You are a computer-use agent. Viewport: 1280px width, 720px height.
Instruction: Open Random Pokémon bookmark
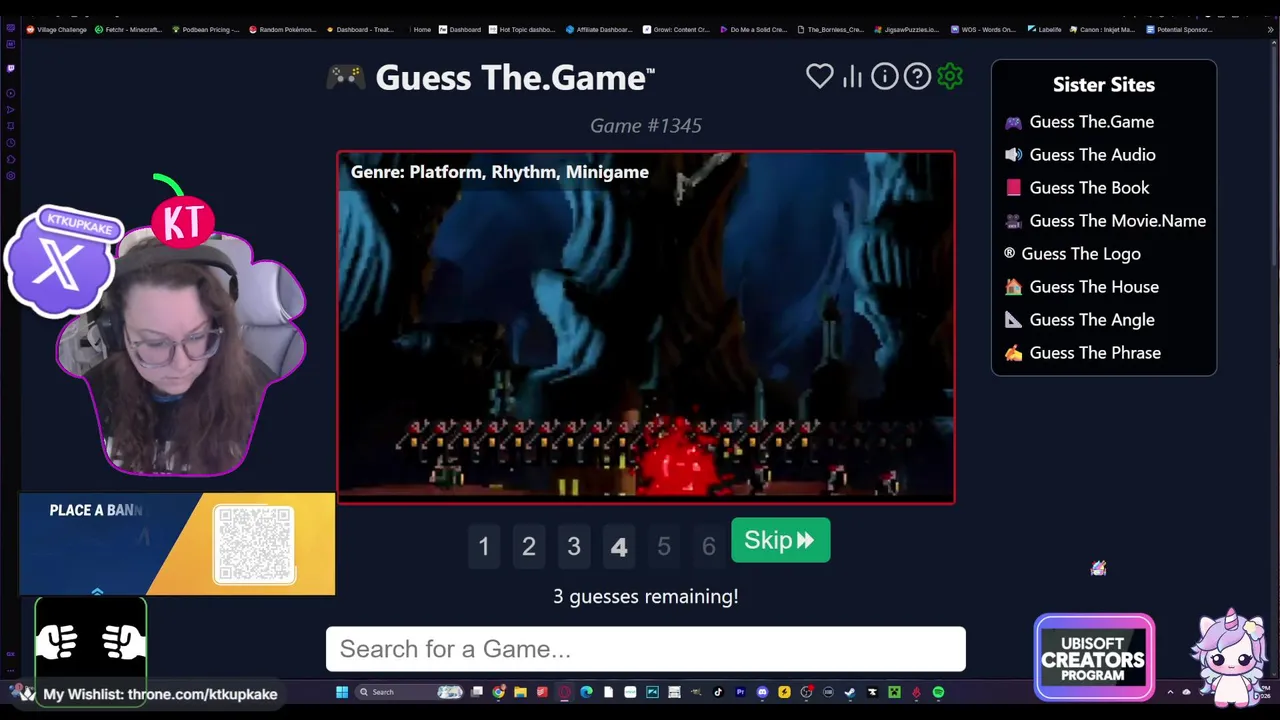tap(283, 30)
